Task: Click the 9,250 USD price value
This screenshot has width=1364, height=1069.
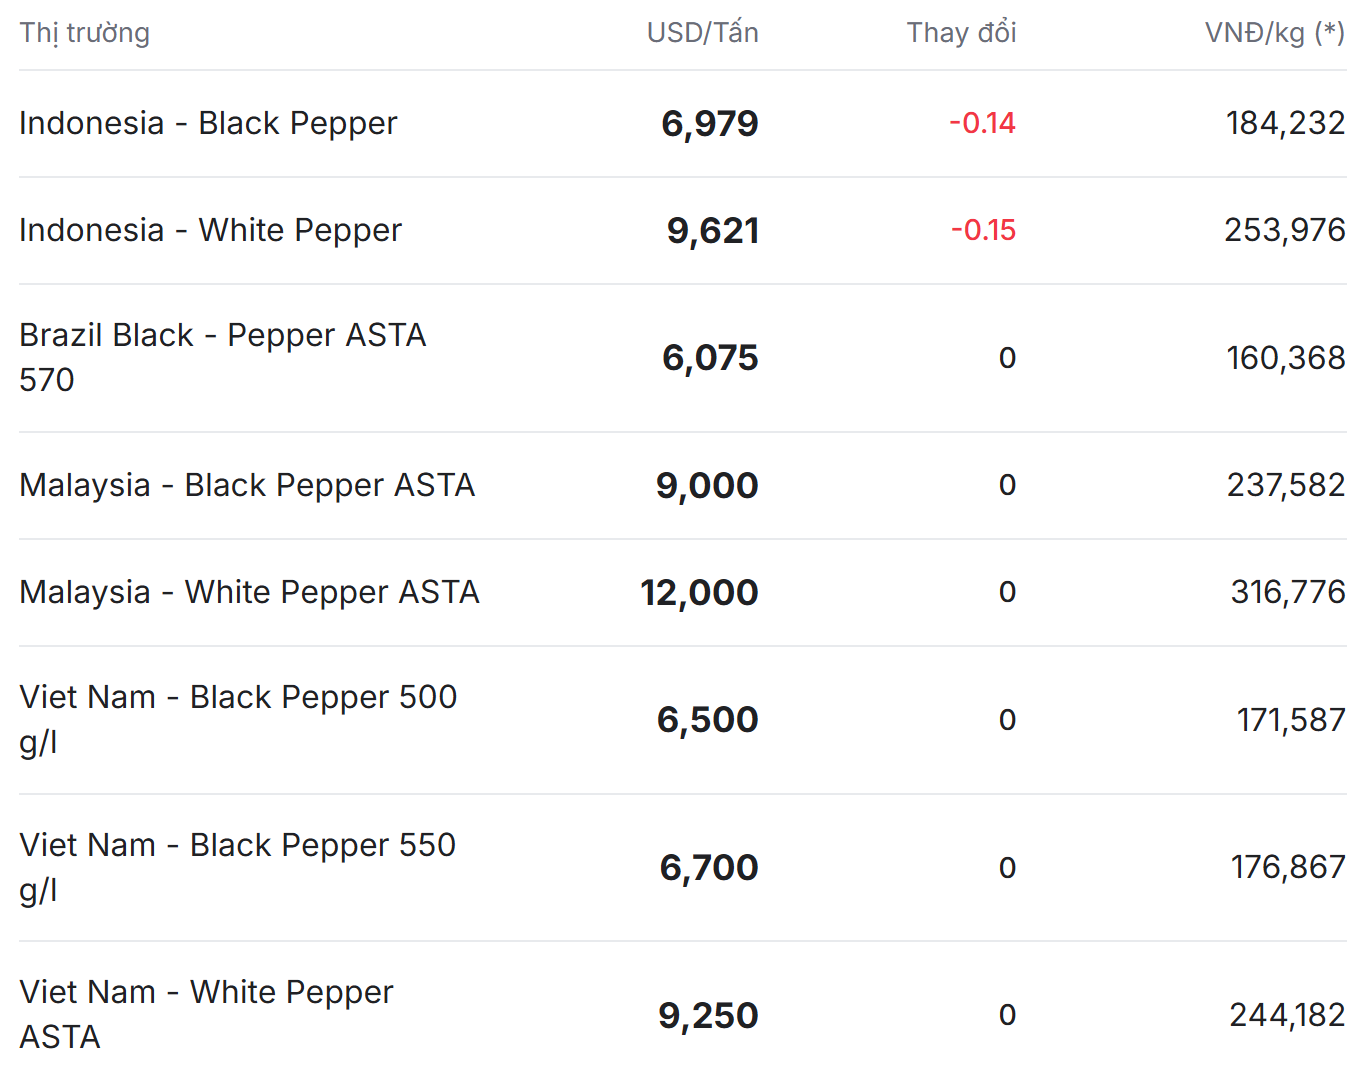Action: pyautogui.click(x=708, y=1016)
